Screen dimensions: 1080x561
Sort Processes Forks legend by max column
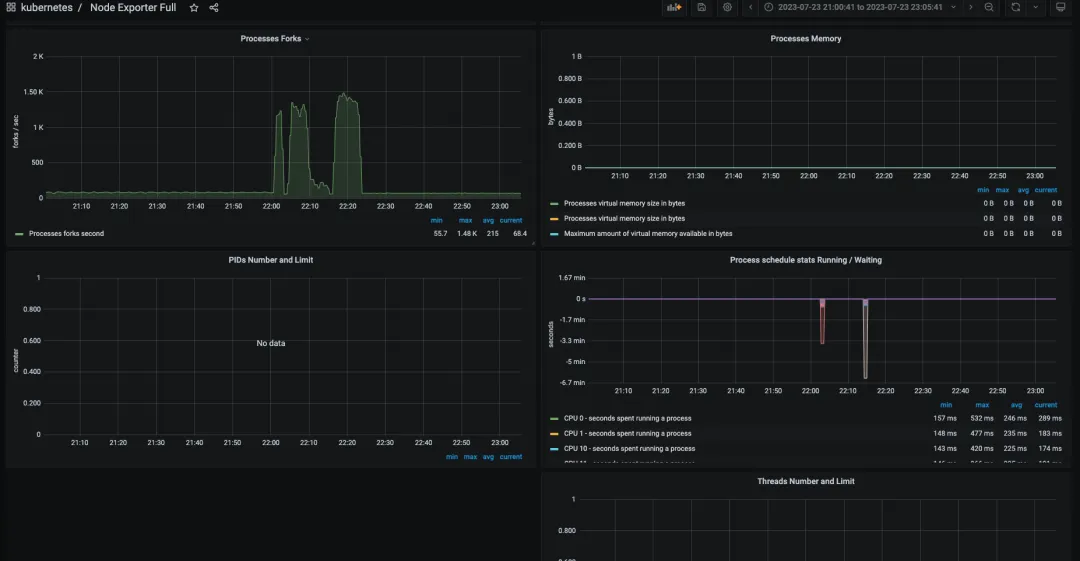coord(465,220)
